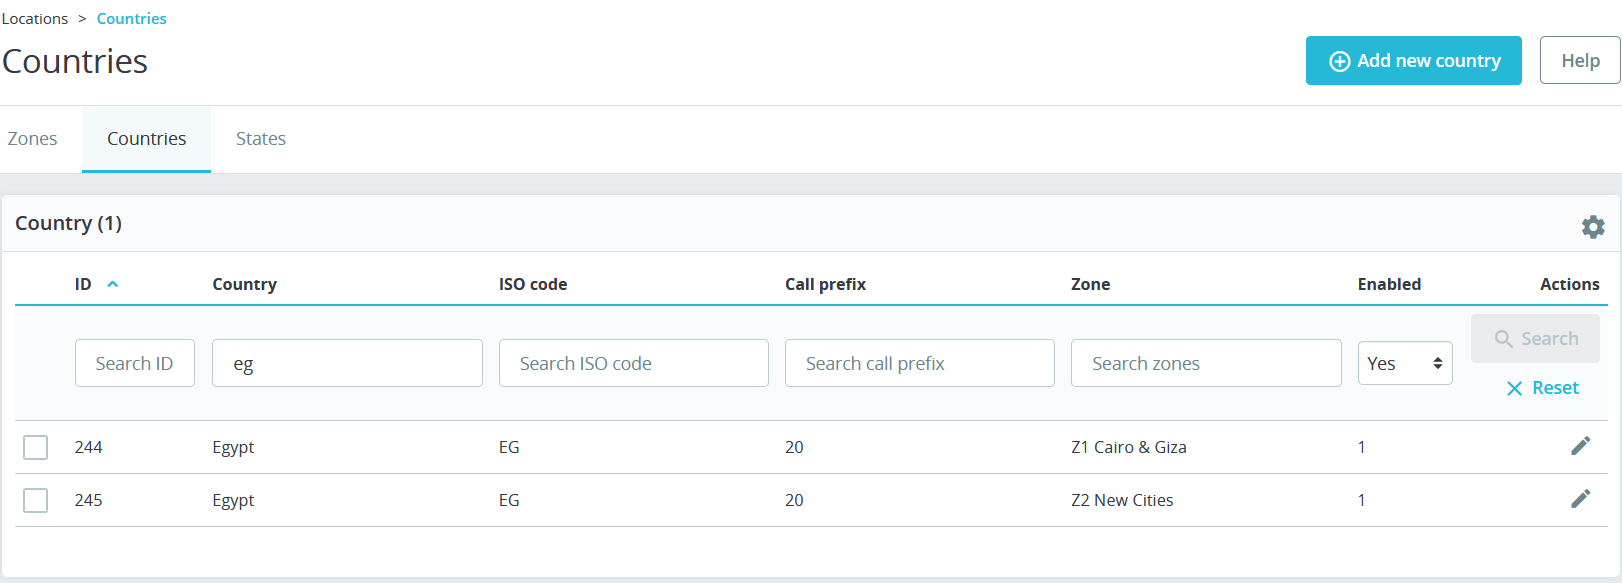Switch to the States tab
Screen dimensions: 1622x583
pos(261,139)
